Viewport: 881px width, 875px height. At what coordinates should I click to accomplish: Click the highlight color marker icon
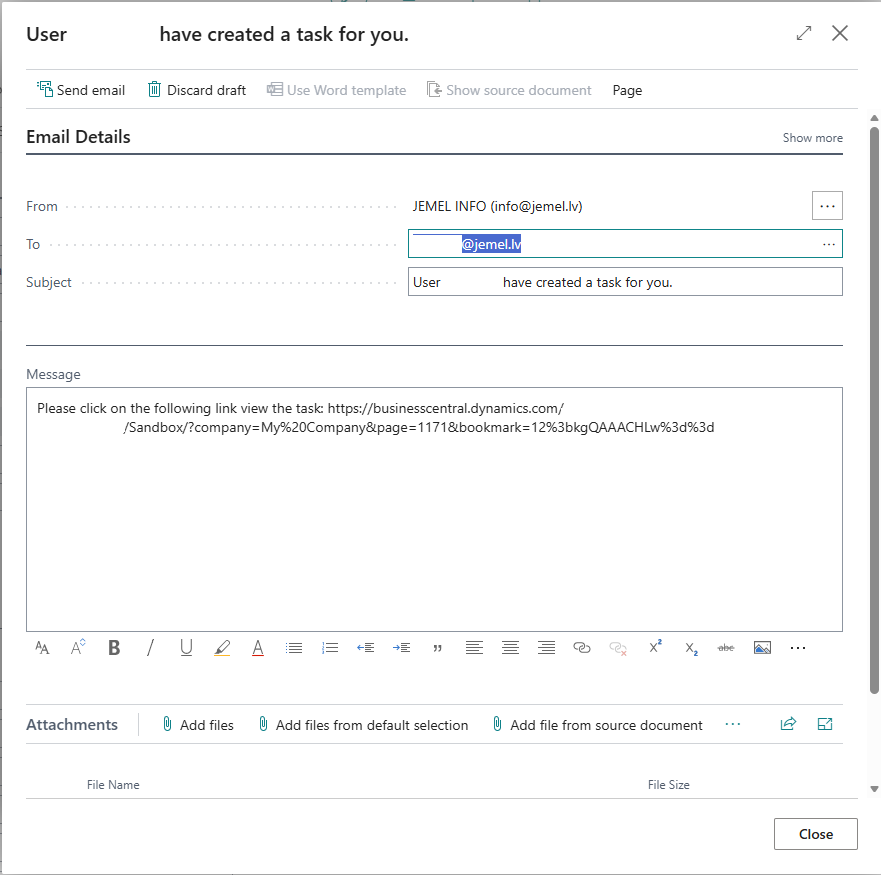pyautogui.click(x=222, y=648)
